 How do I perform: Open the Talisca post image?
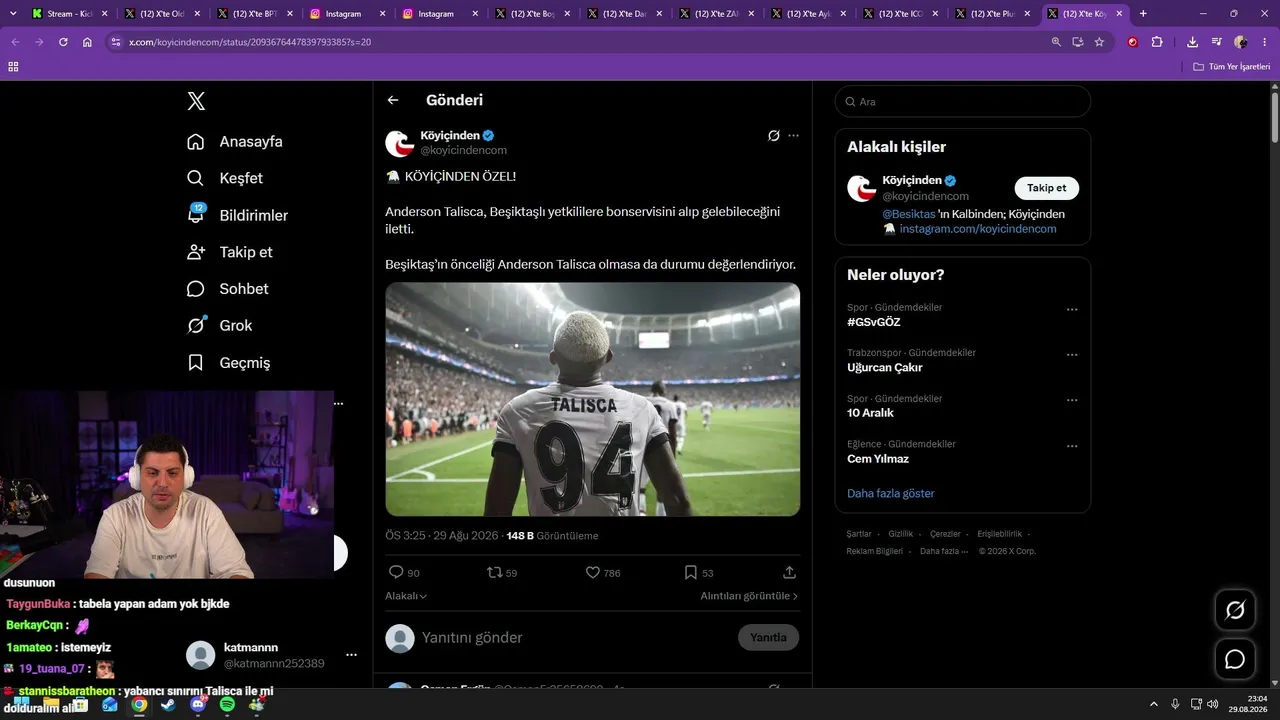593,399
